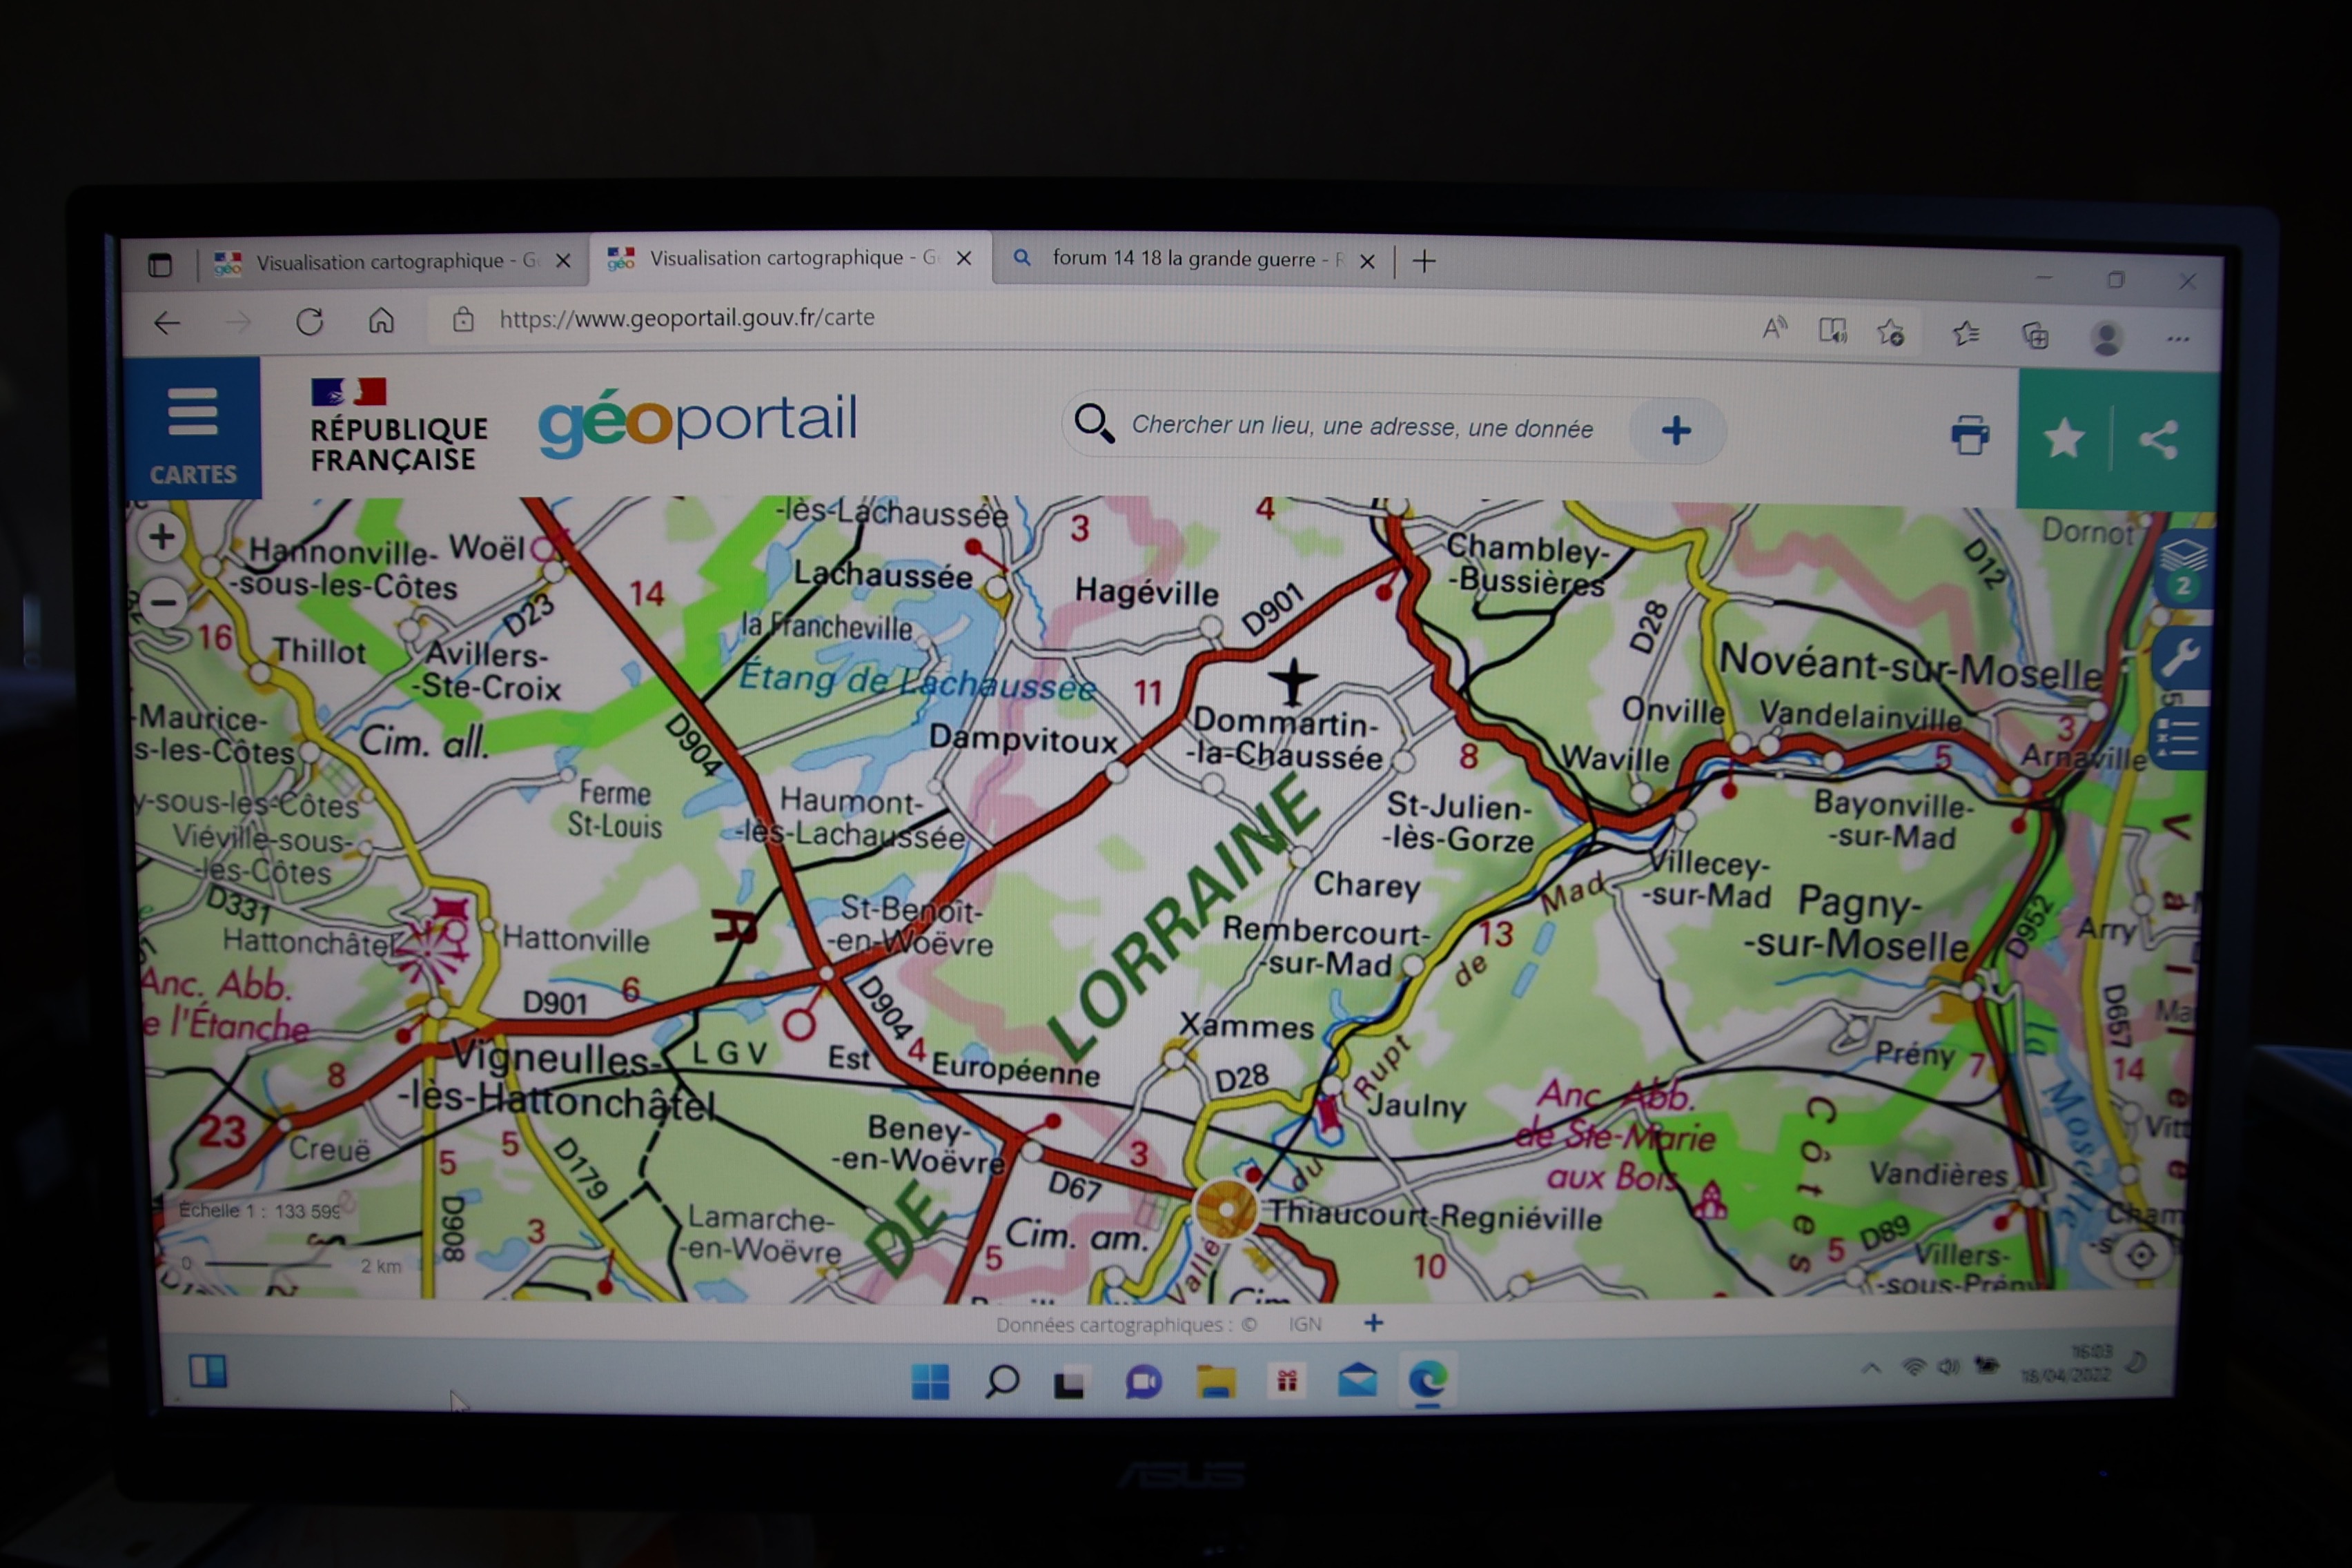Image resolution: width=2352 pixels, height=1568 pixels.
Task: Click the Géoportail search magnifier icon
Action: (1094, 424)
